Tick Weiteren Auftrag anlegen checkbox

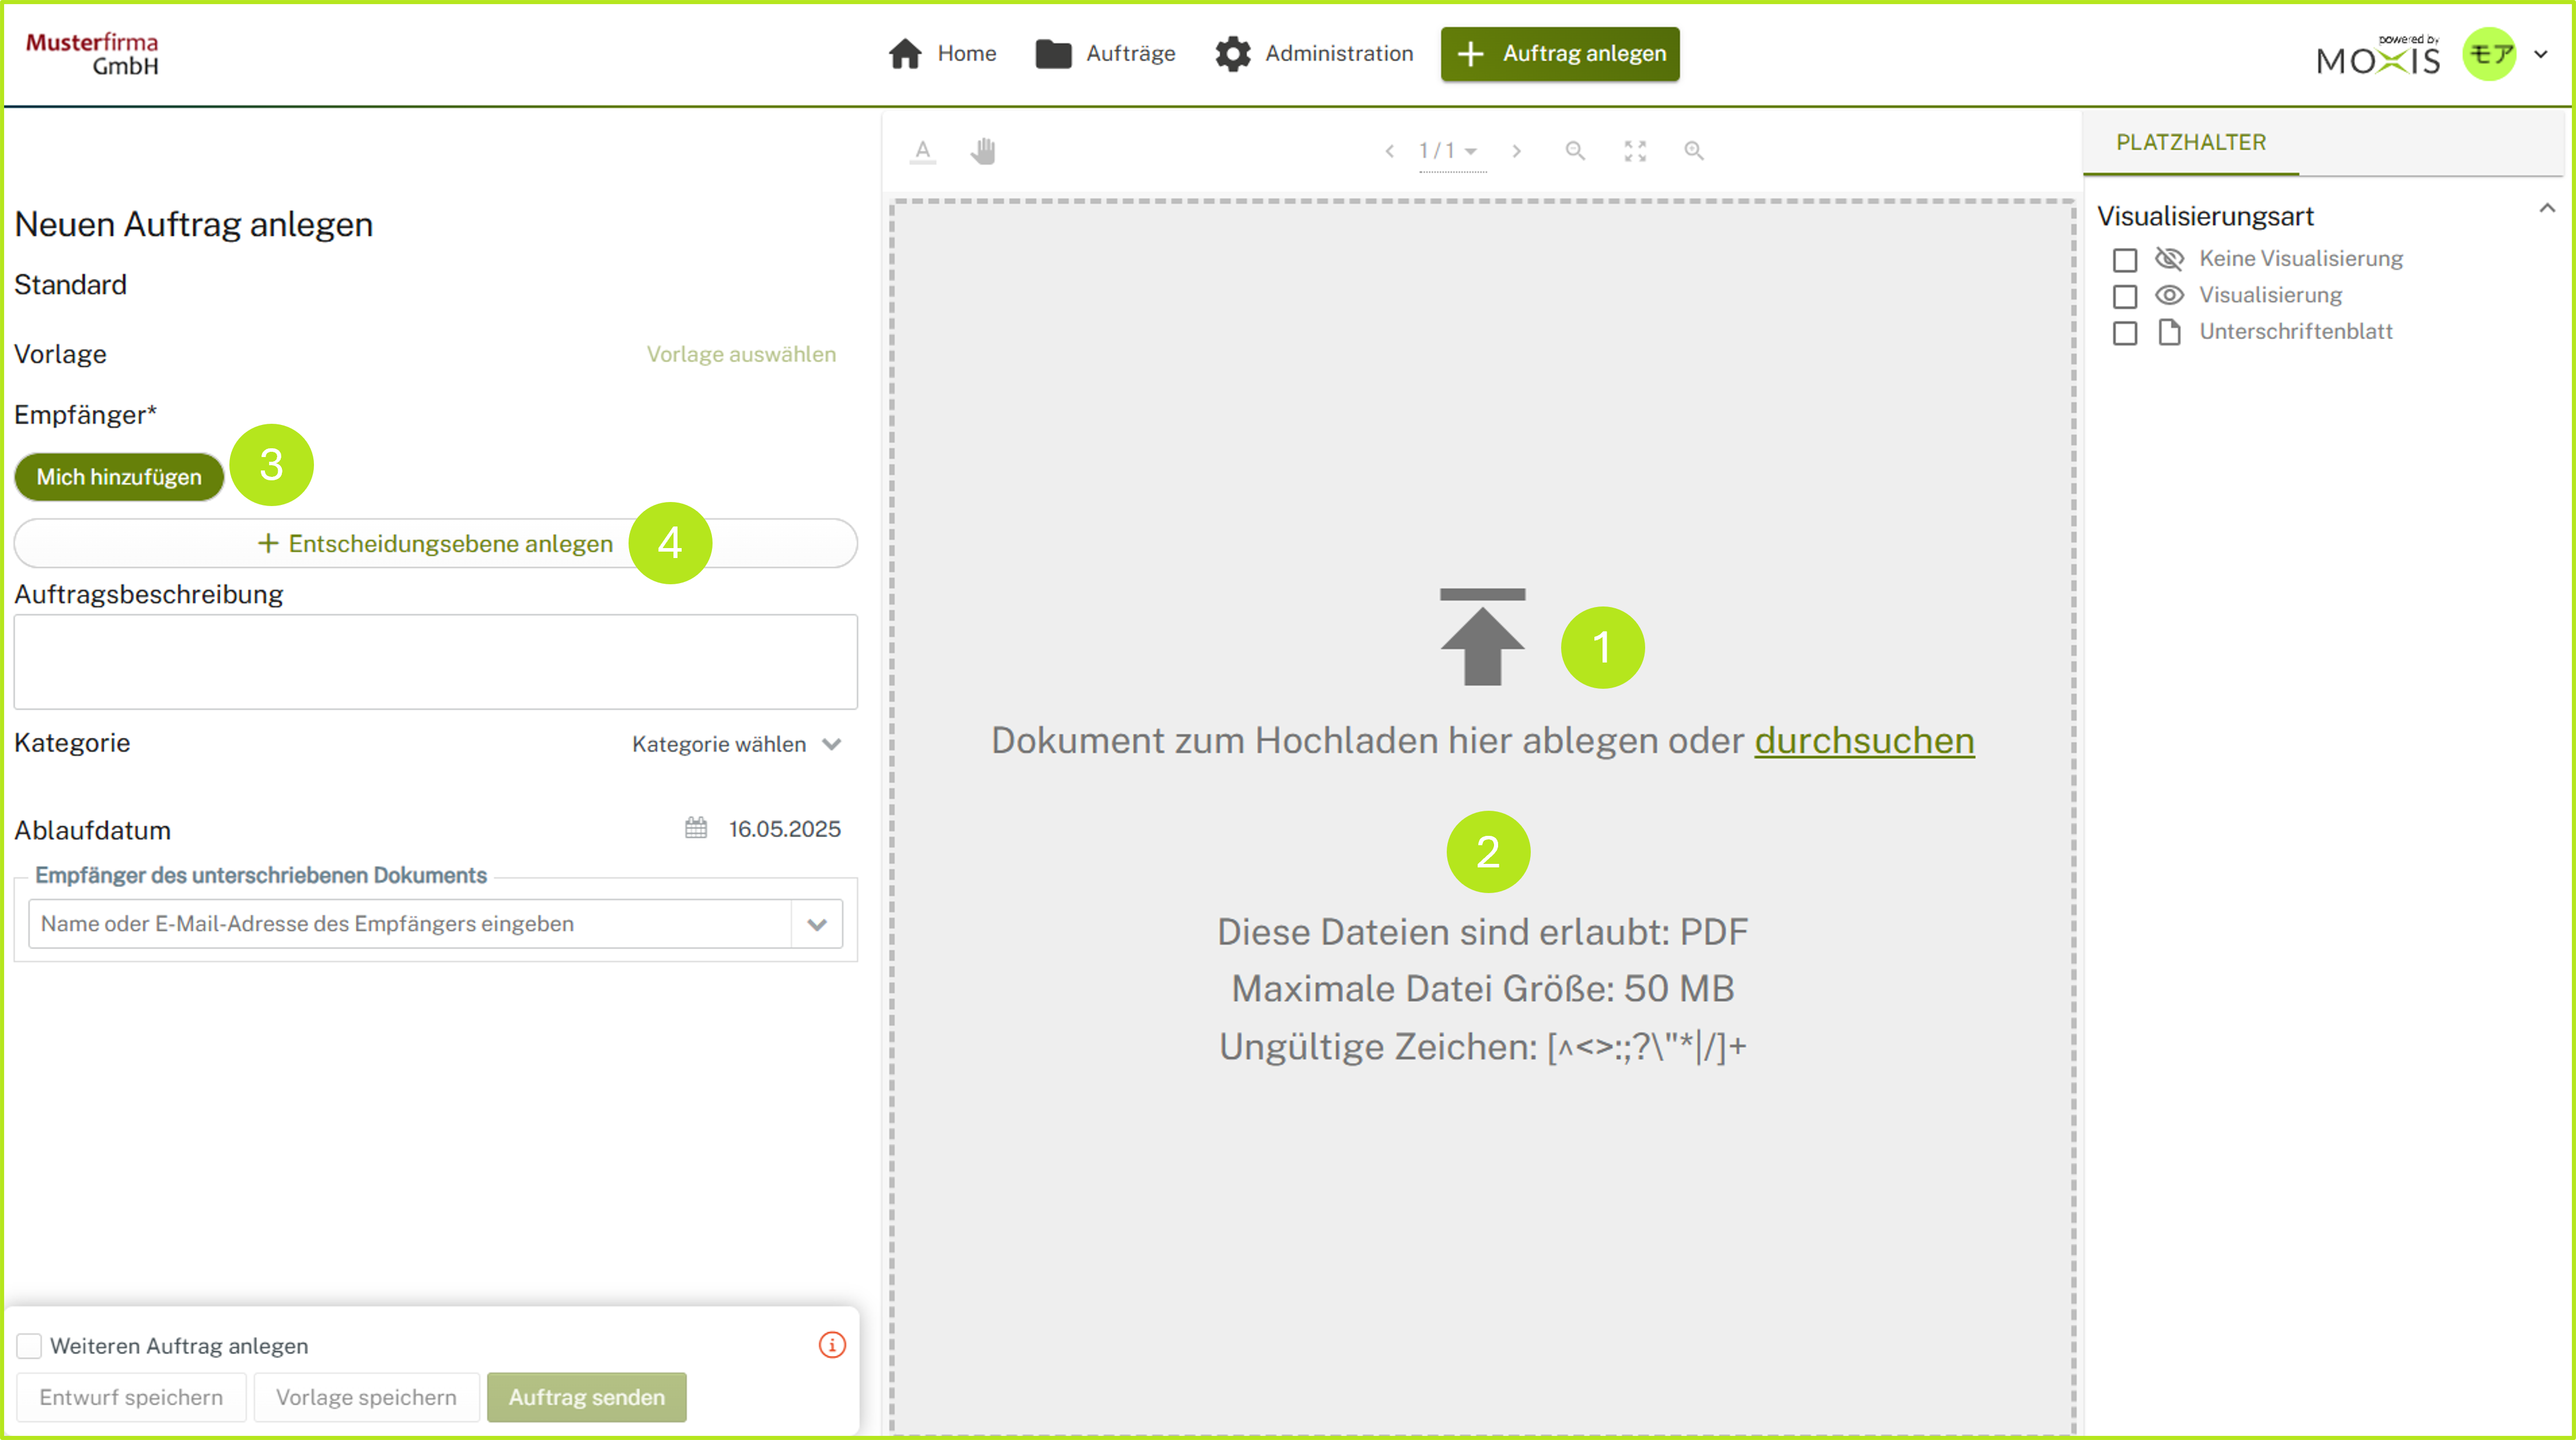(x=29, y=1346)
